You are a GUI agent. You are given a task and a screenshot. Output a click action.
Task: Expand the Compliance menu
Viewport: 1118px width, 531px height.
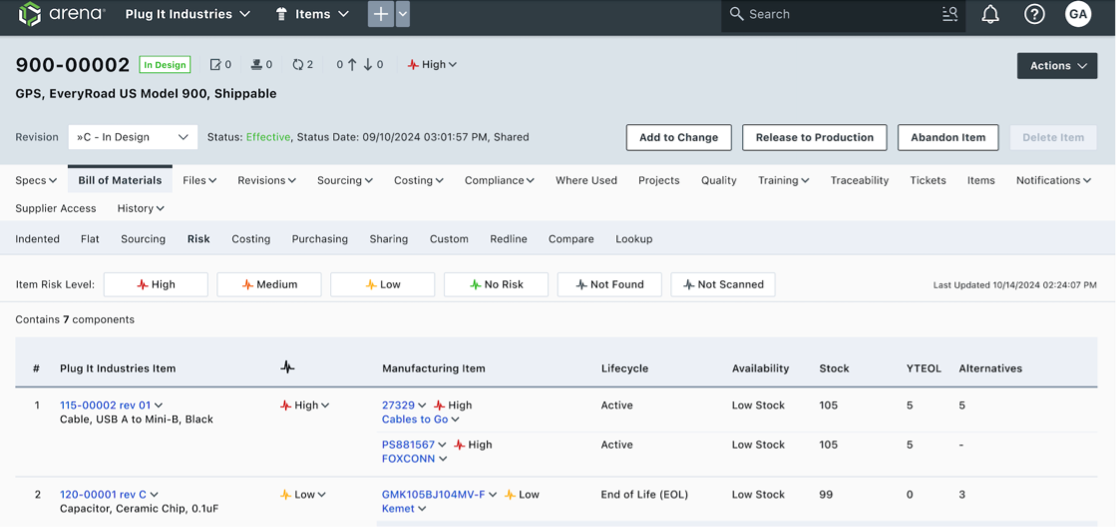pos(499,180)
